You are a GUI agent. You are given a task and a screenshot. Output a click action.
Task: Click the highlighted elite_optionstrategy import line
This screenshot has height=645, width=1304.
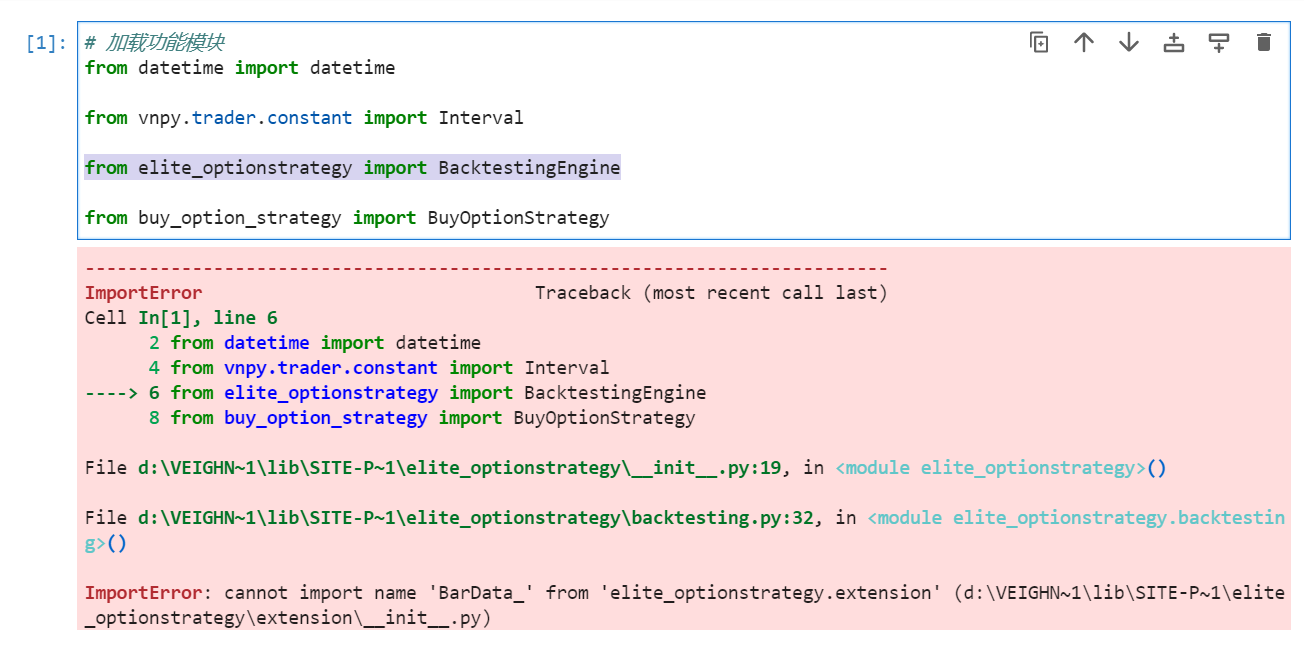[x=352, y=168]
